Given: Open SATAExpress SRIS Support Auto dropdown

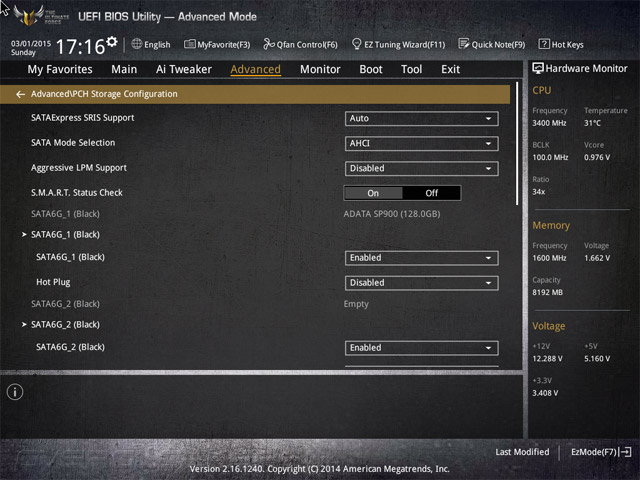Looking at the screenshot, I should tap(421, 118).
